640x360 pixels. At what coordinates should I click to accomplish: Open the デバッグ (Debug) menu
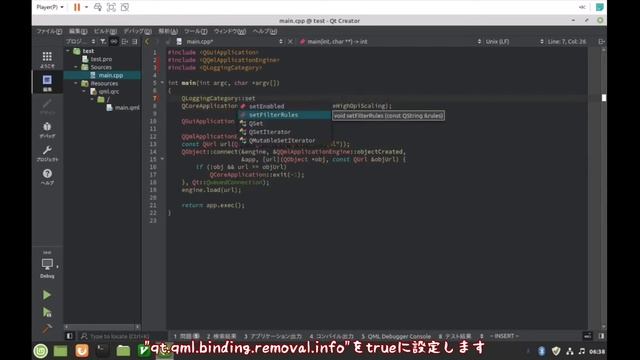tap(137, 31)
